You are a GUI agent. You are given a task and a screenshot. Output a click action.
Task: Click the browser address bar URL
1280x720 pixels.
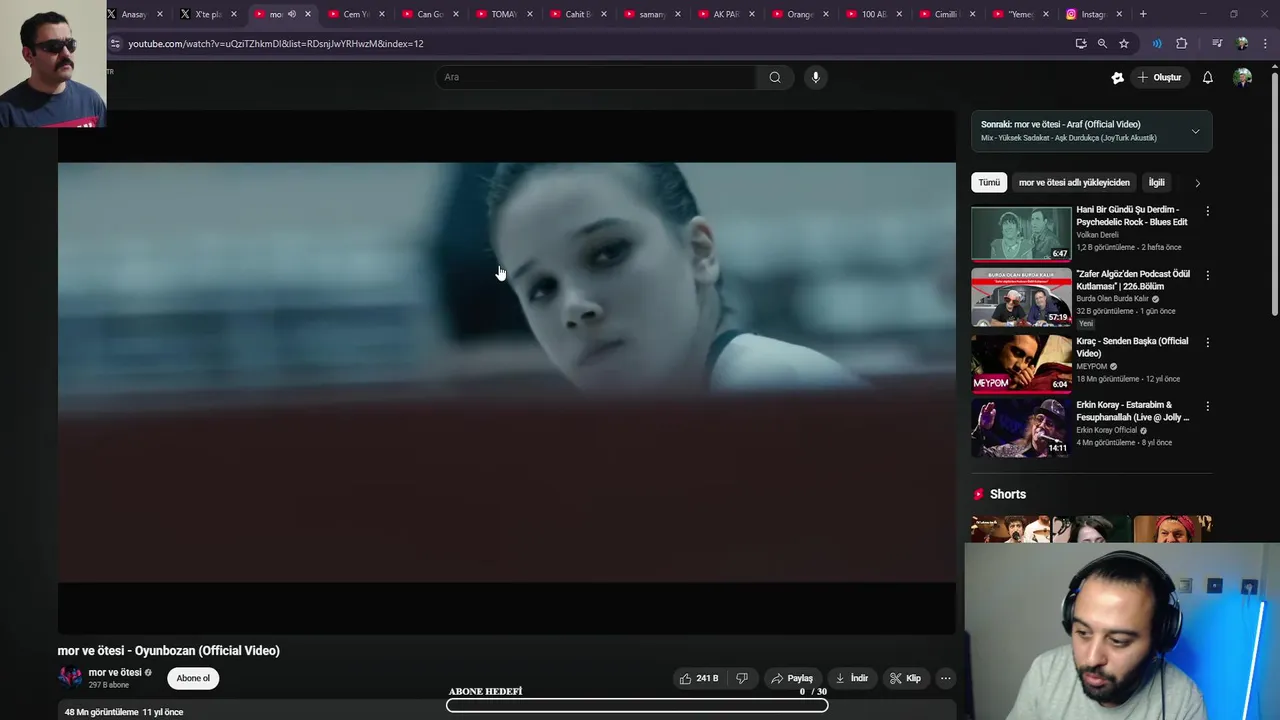[275, 44]
